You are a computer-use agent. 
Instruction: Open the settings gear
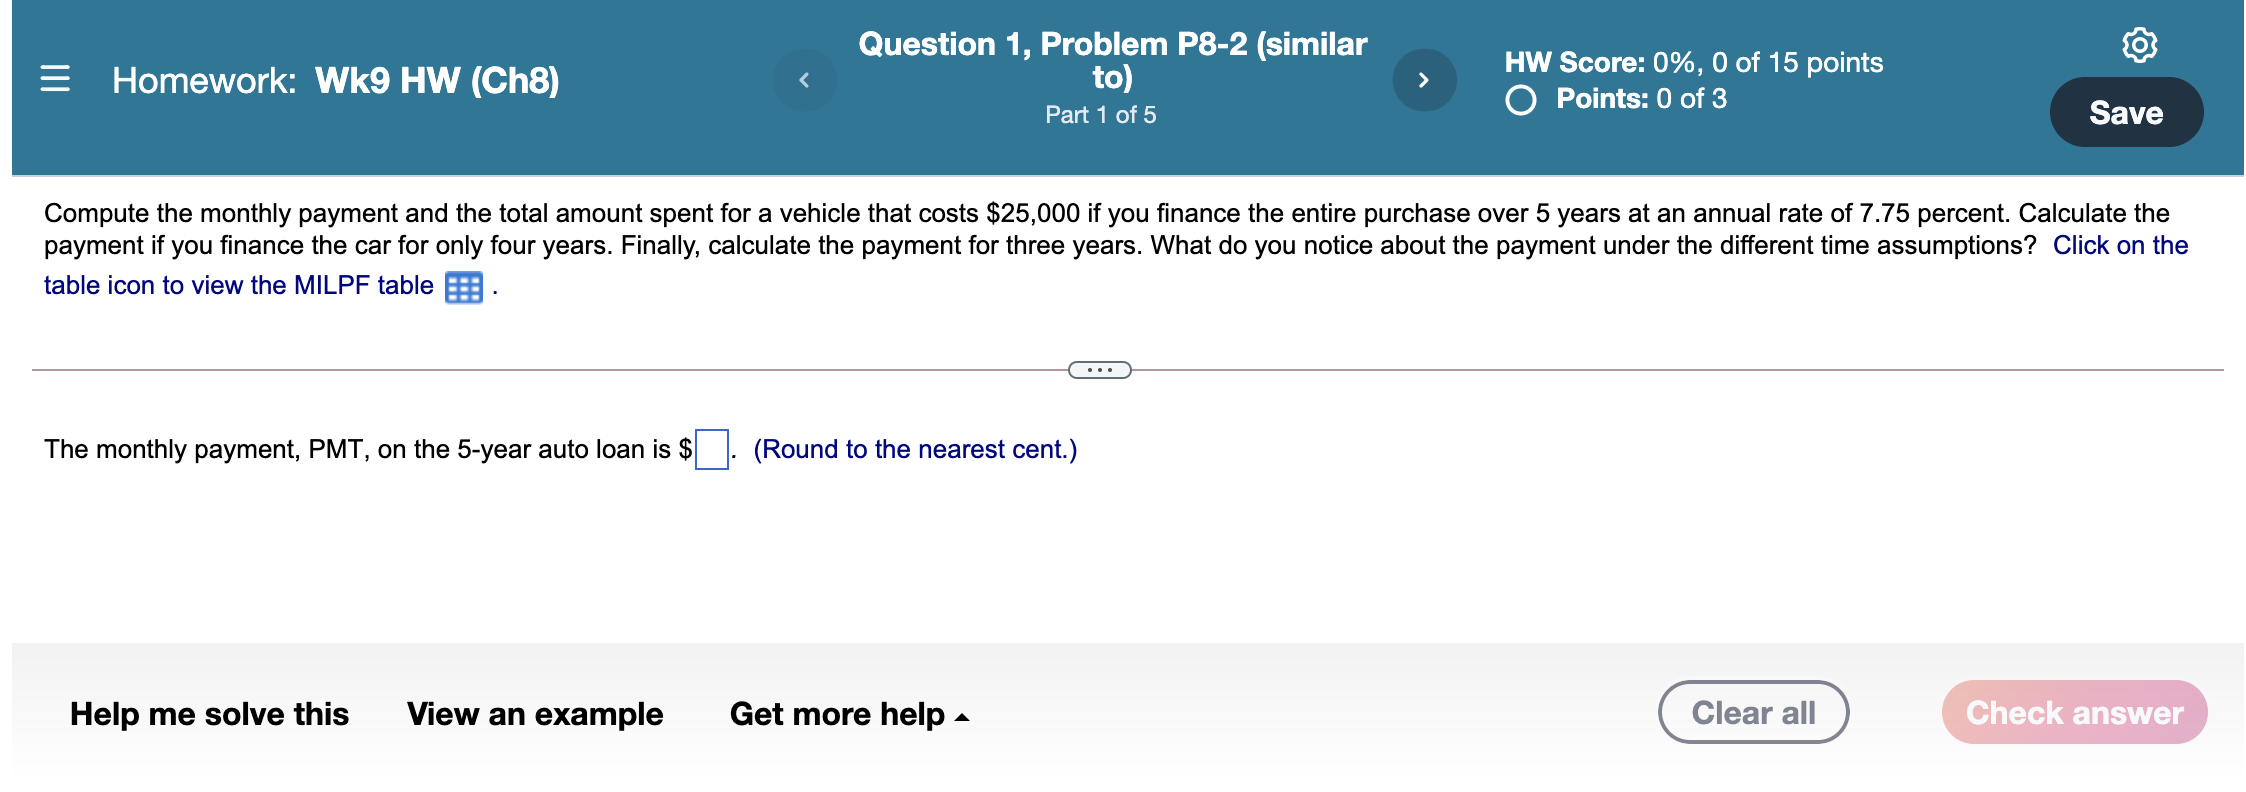click(x=2140, y=44)
